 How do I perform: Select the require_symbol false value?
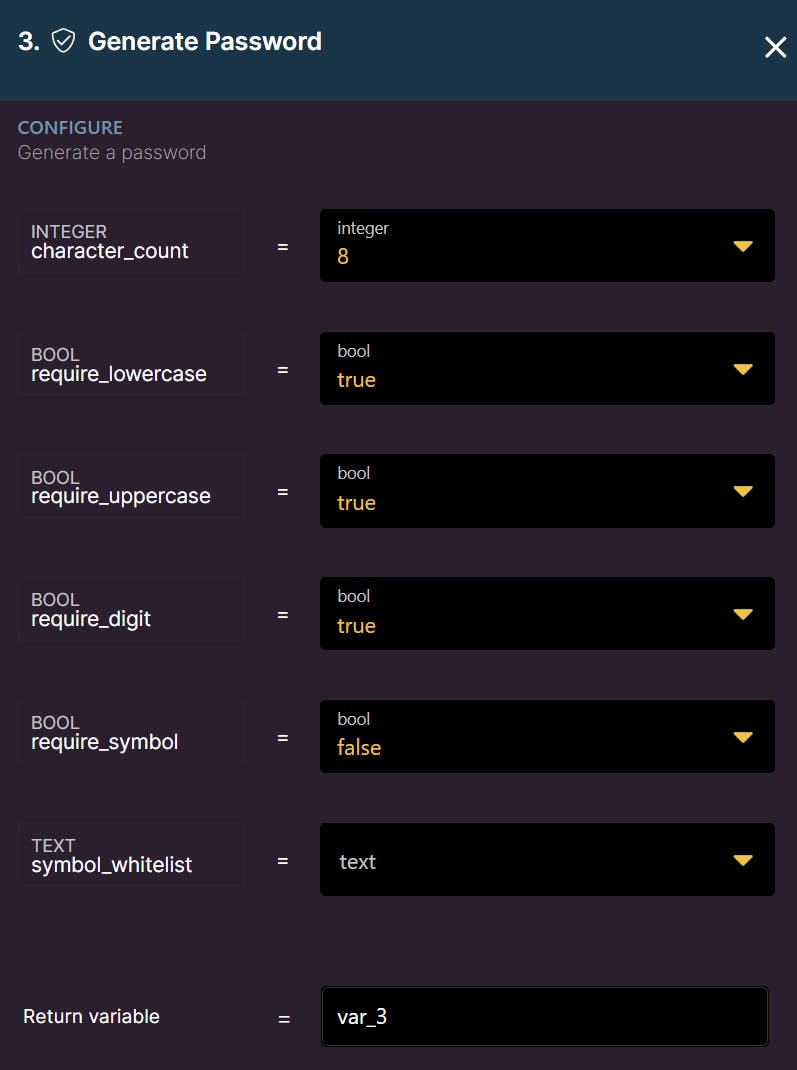coord(359,748)
